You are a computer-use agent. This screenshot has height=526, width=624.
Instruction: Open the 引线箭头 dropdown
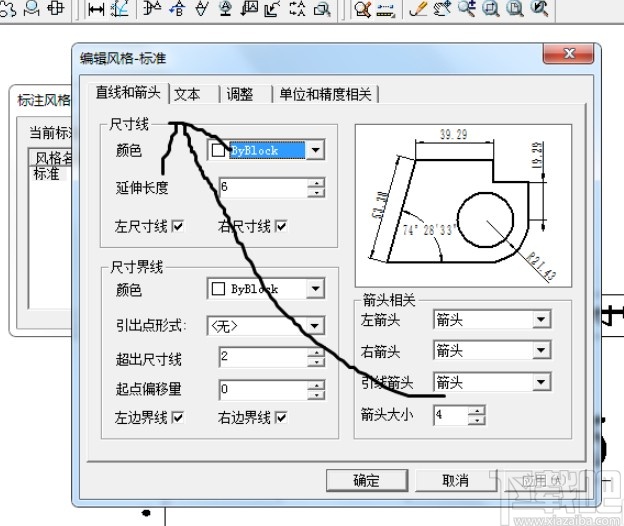[541, 382]
